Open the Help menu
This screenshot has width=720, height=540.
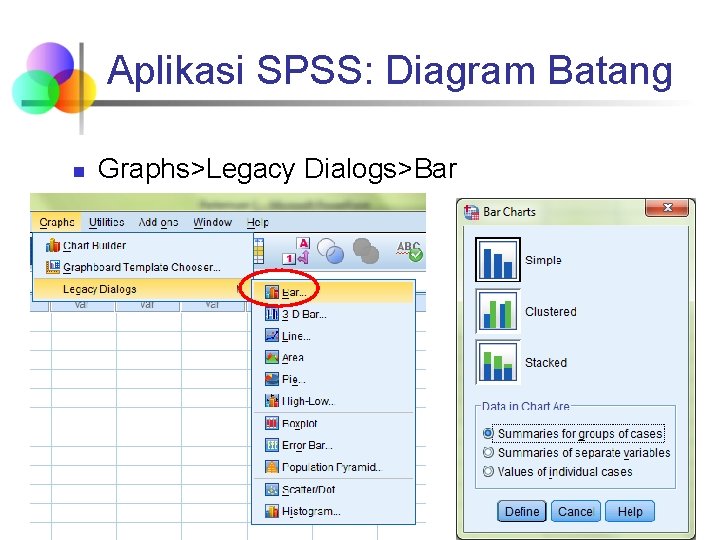pyautogui.click(x=258, y=222)
